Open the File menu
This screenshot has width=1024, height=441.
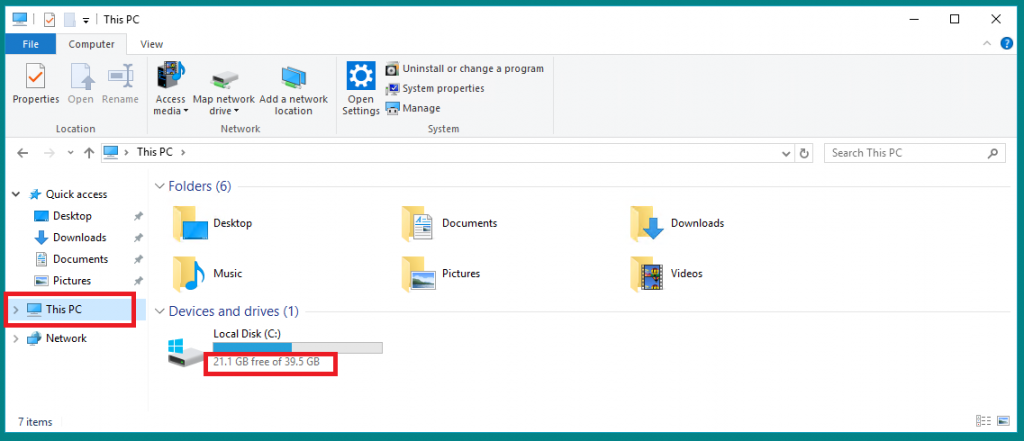pos(30,44)
